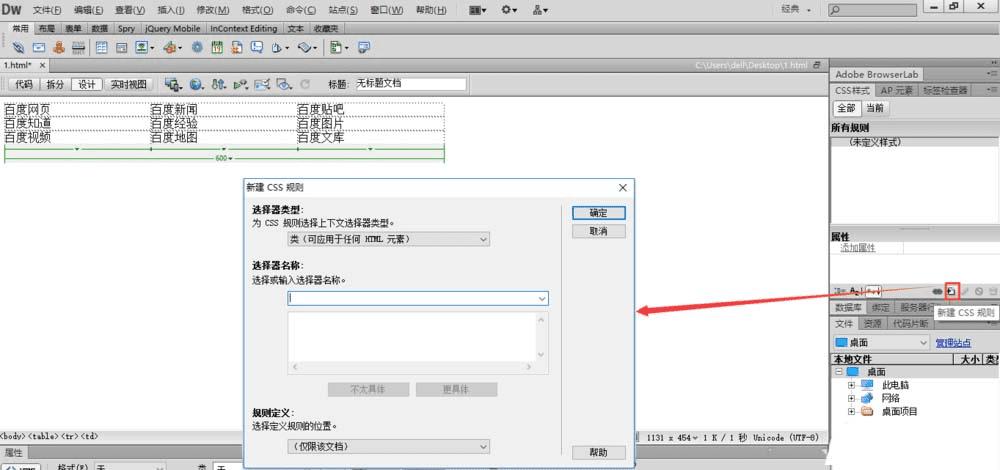The height and width of the screenshot is (470, 1000).
Task: Open the gear Extend Dreamweaver menu
Action: point(509,10)
